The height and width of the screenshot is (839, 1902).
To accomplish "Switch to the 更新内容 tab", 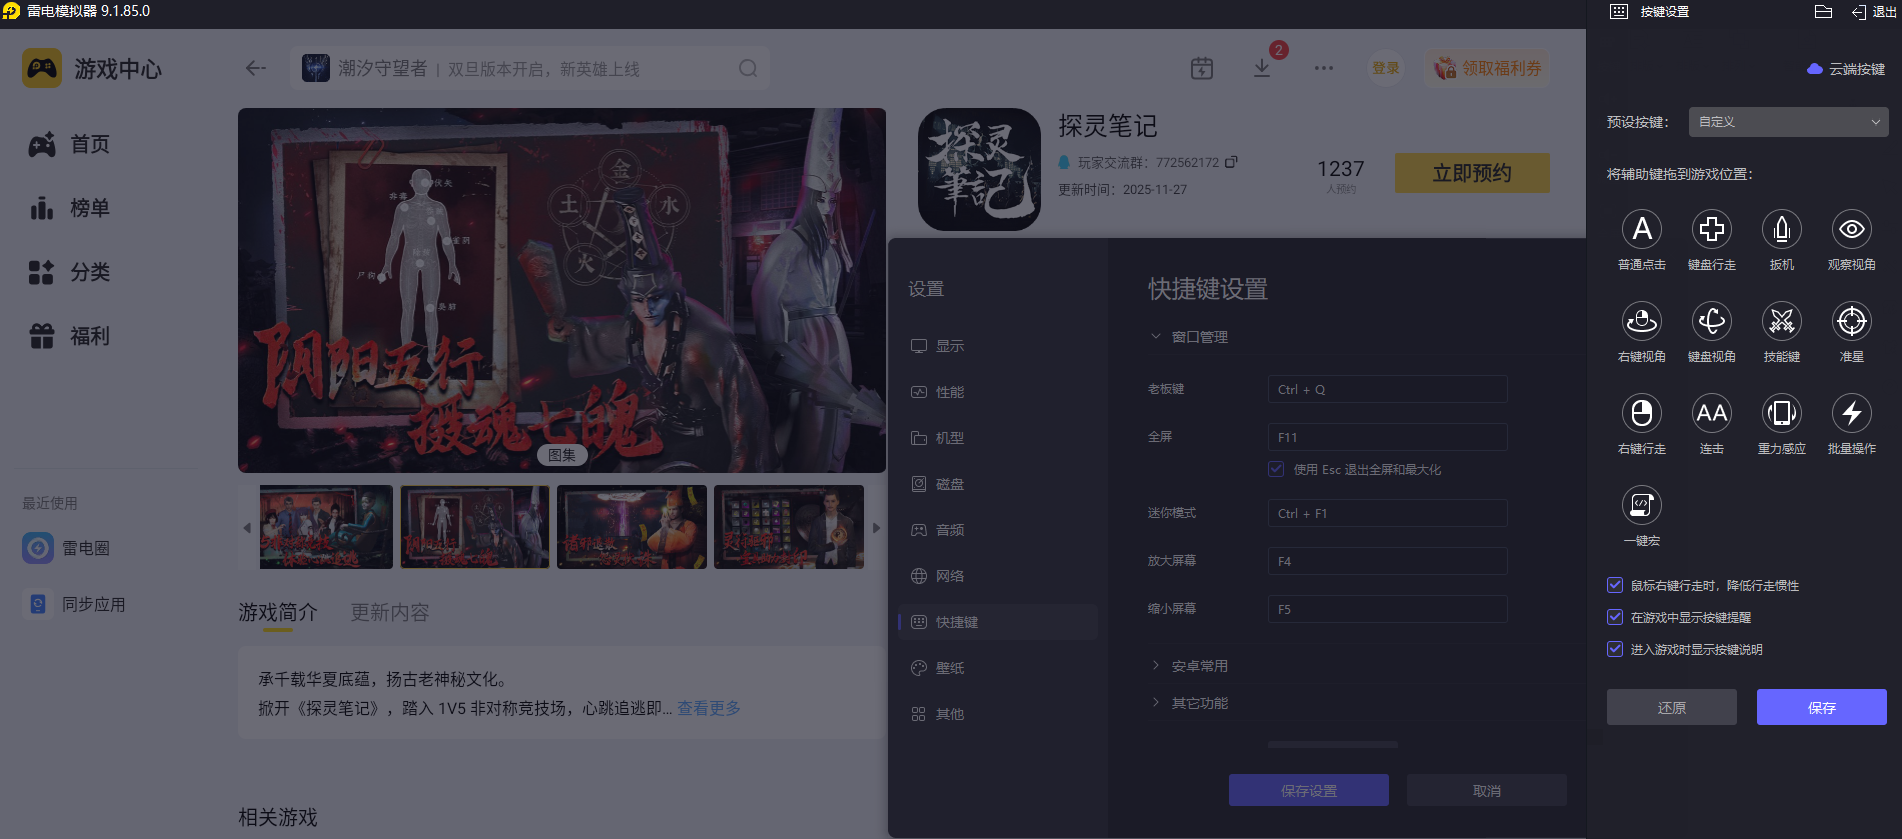I will (390, 613).
